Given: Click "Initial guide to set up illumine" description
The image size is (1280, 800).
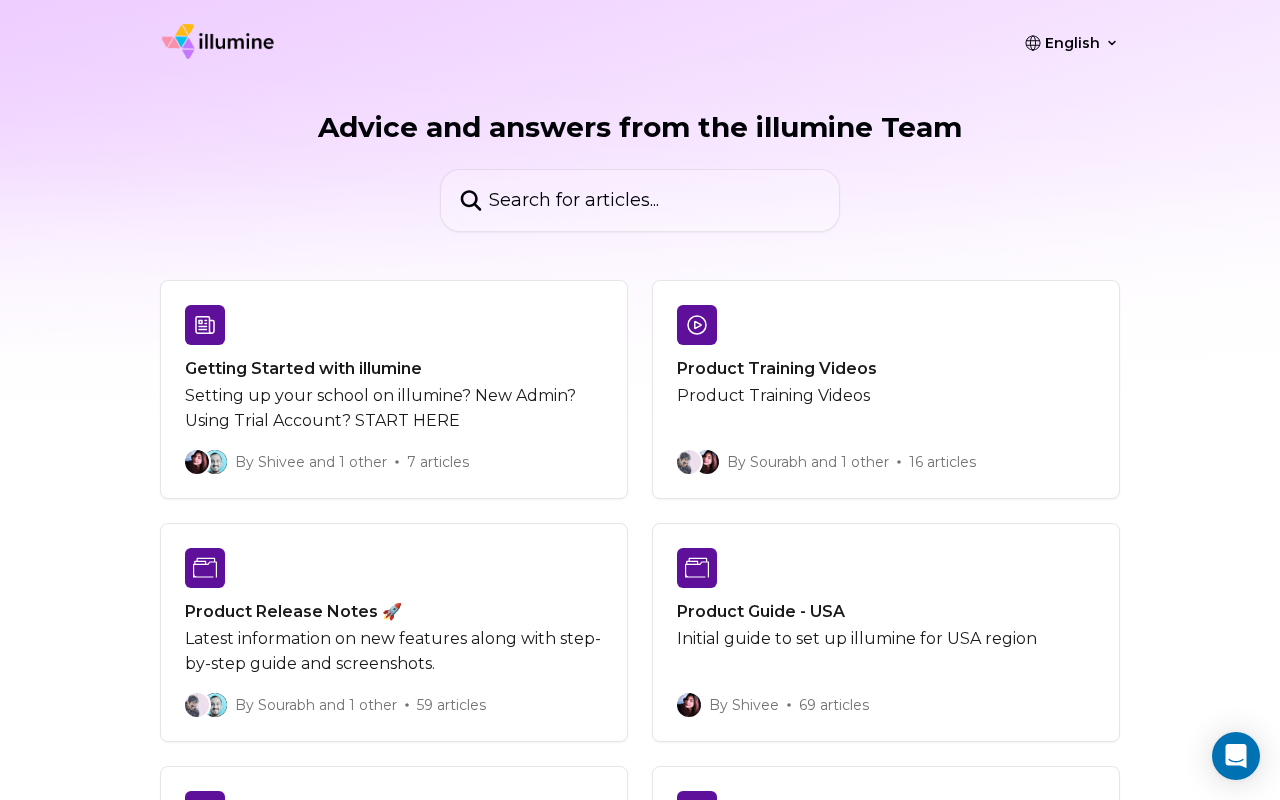Looking at the screenshot, I should click(857, 638).
